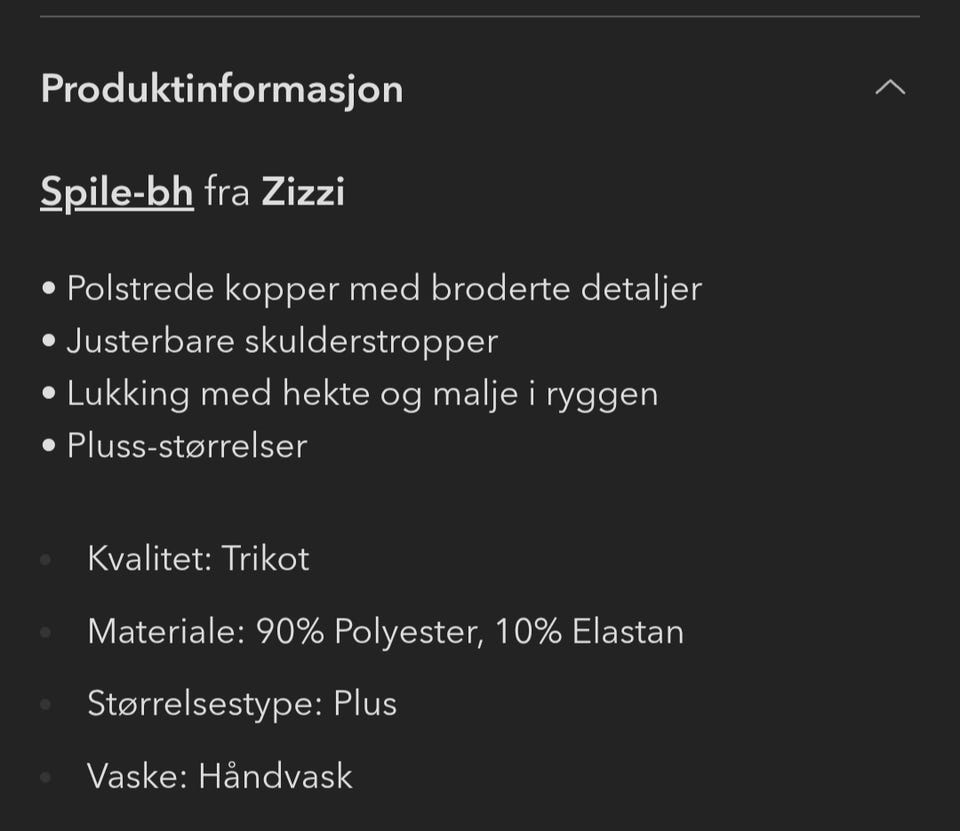
Task: Click the Produktinformasjon heading
Action: tap(222, 89)
